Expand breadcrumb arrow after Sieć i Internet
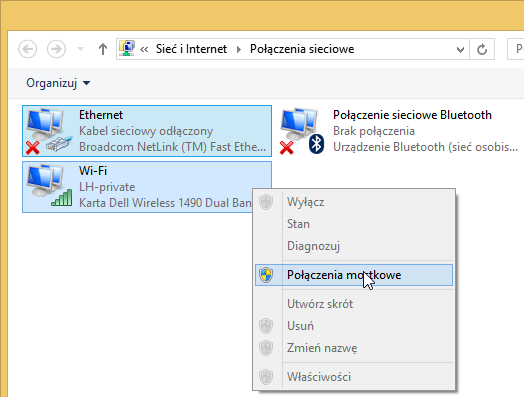Viewport: 524px width, 397px height. [x=239, y=49]
